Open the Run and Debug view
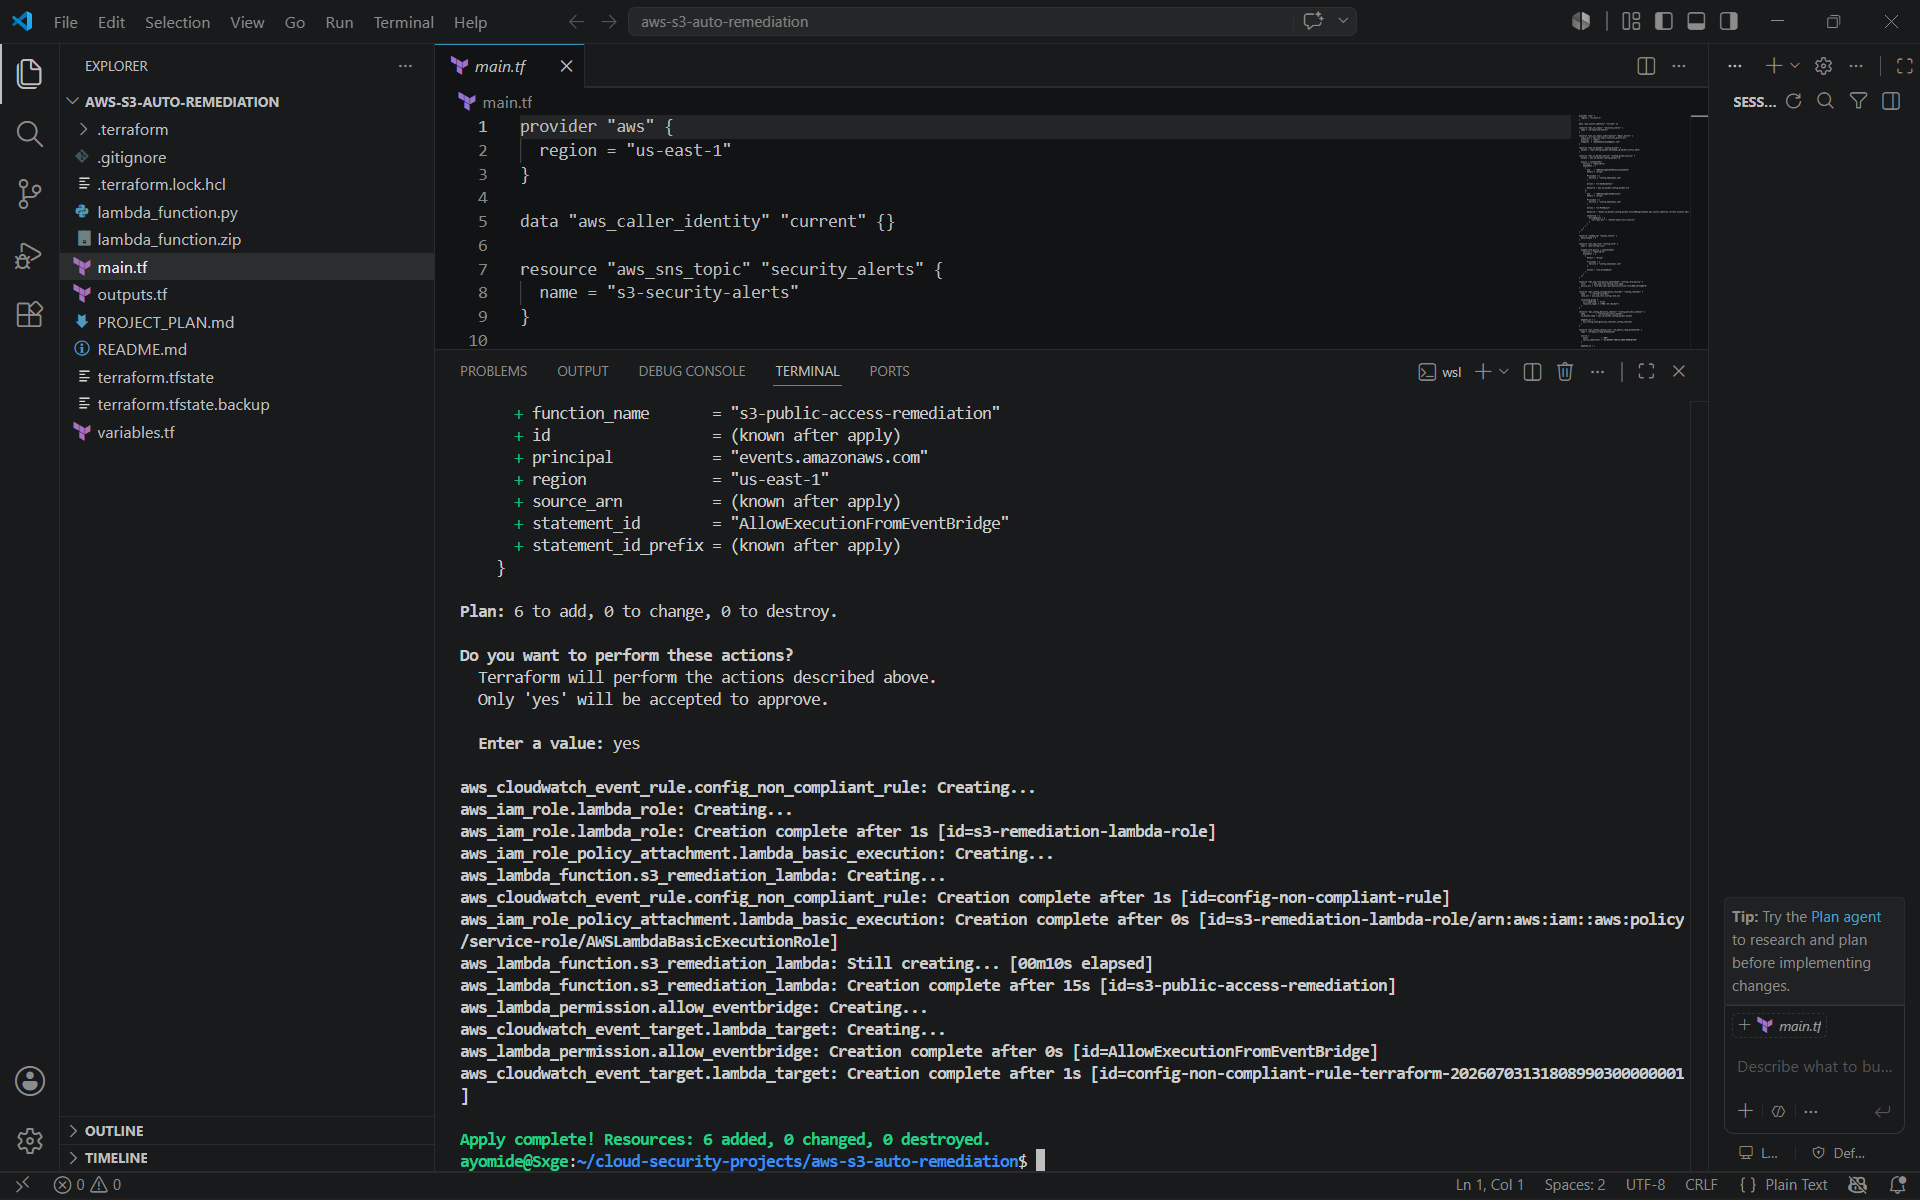The height and width of the screenshot is (1200, 1920). (x=30, y=255)
